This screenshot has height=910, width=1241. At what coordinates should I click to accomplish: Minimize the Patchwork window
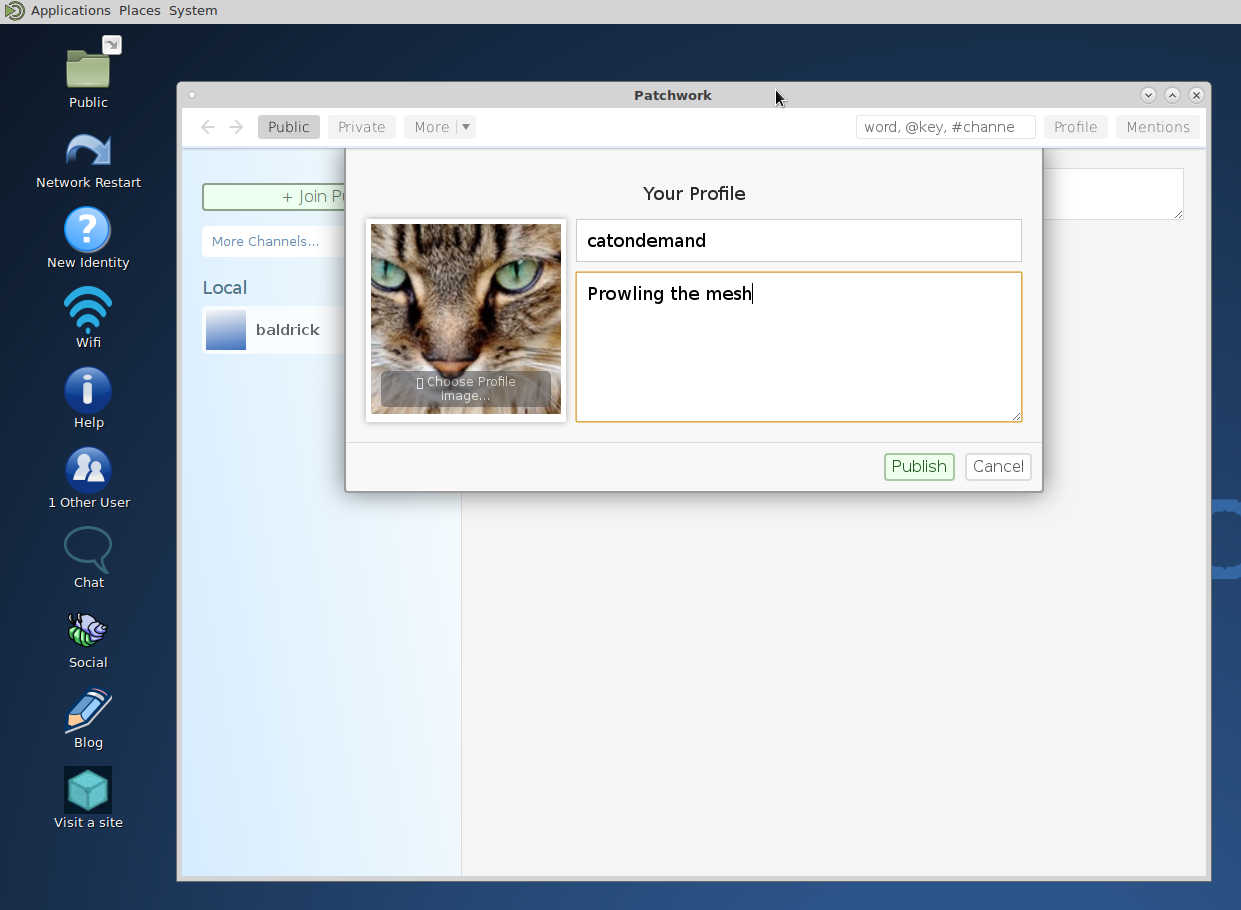(x=1148, y=95)
